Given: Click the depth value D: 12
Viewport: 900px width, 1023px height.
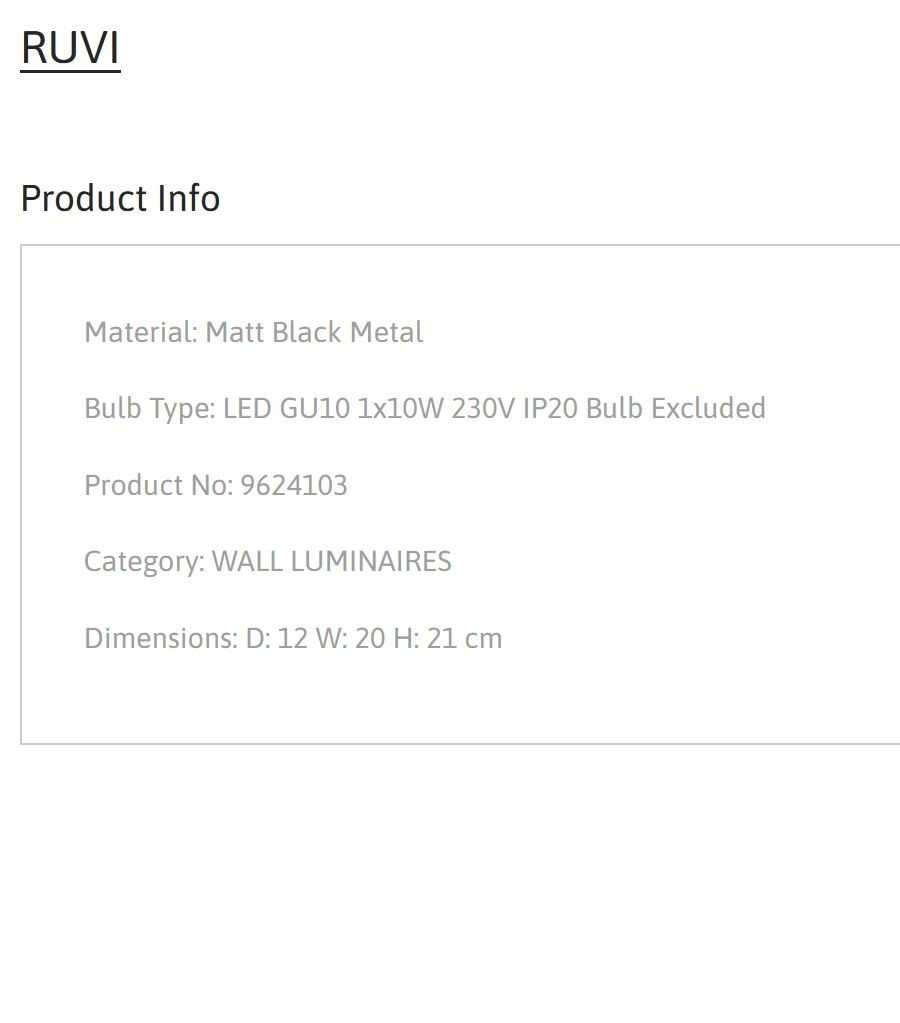Looking at the screenshot, I should [x=277, y=638].
